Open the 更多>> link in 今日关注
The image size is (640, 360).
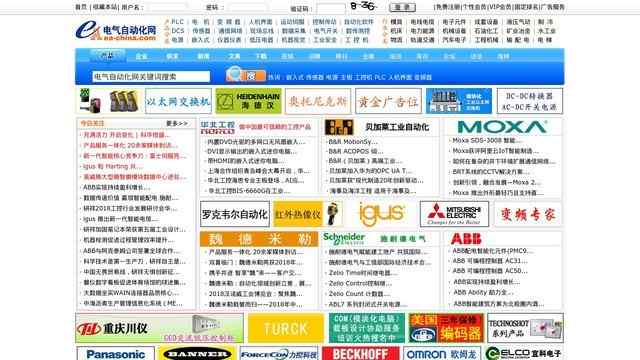point(177,123)
